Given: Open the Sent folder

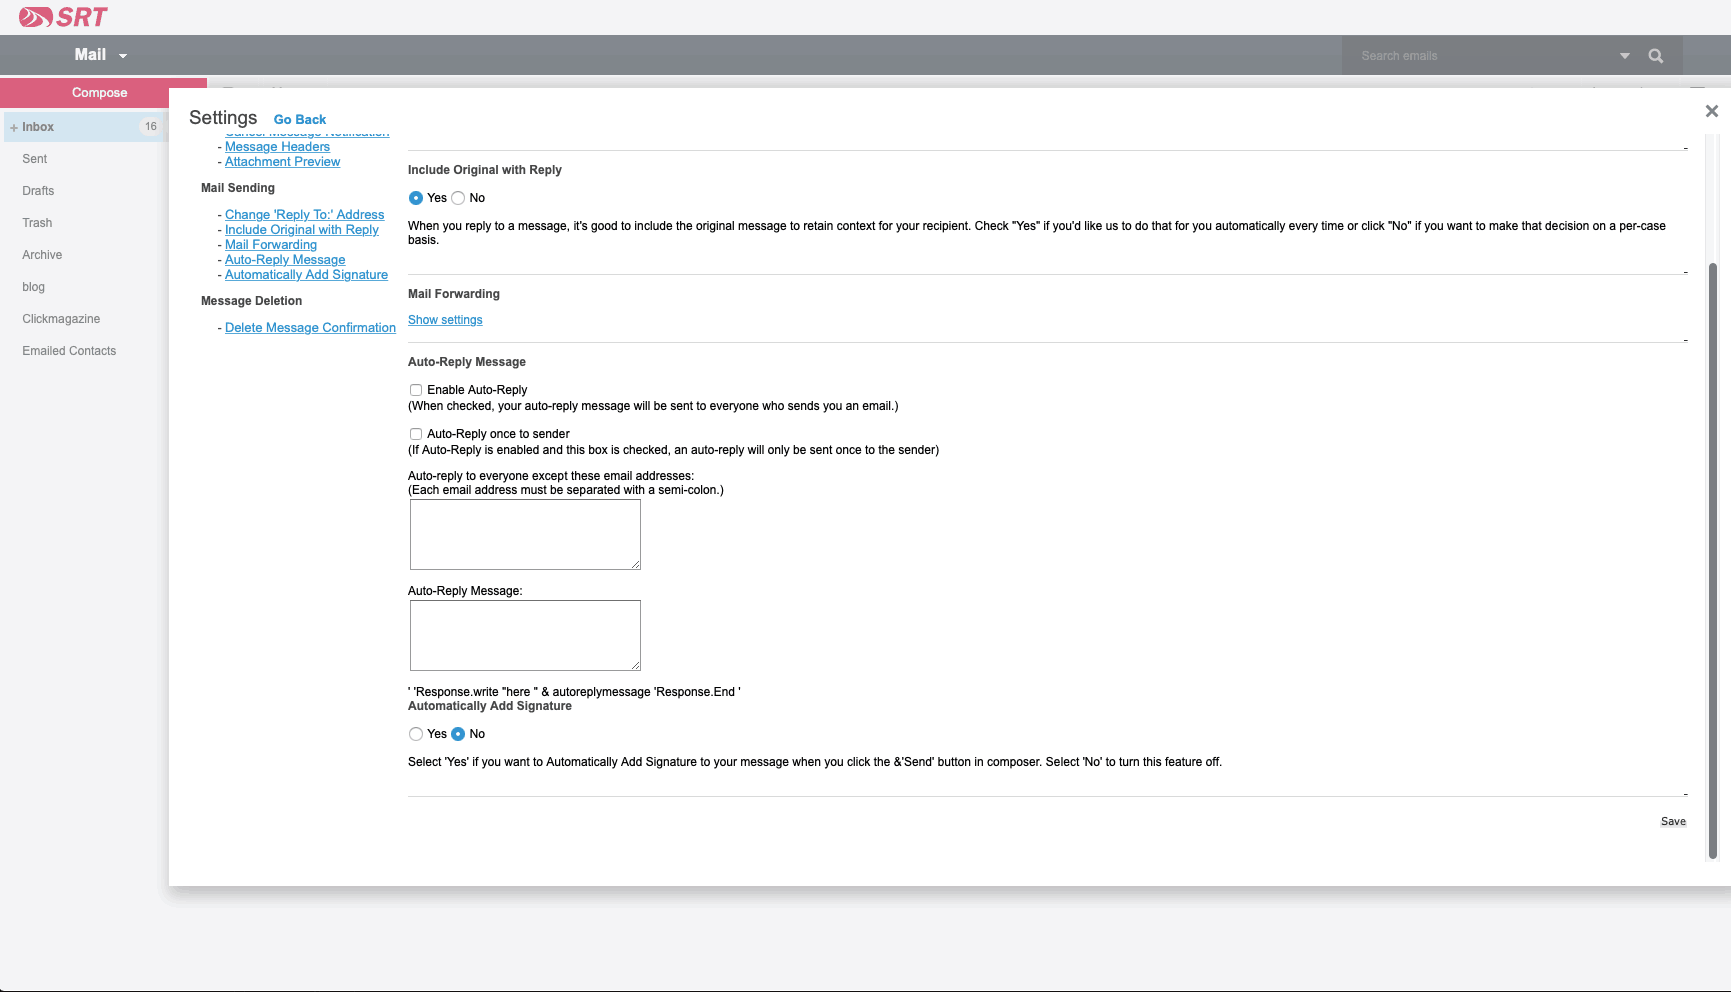Looking at the screenshot, I should point(34,158).
